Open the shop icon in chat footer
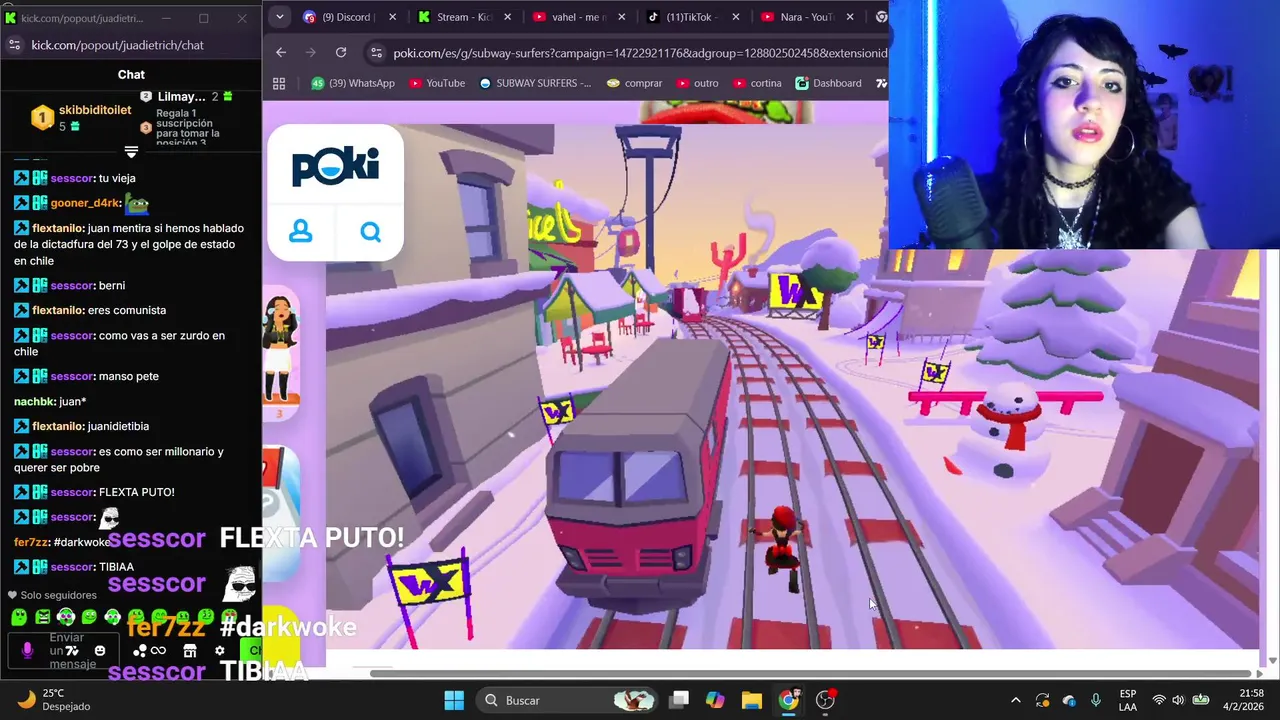The image size is (1280, 720). pyautogui.click(x=189, y=651)
